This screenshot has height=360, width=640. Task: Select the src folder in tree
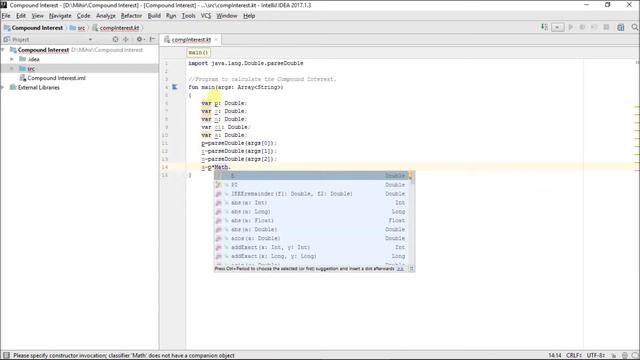coord(79,69)
